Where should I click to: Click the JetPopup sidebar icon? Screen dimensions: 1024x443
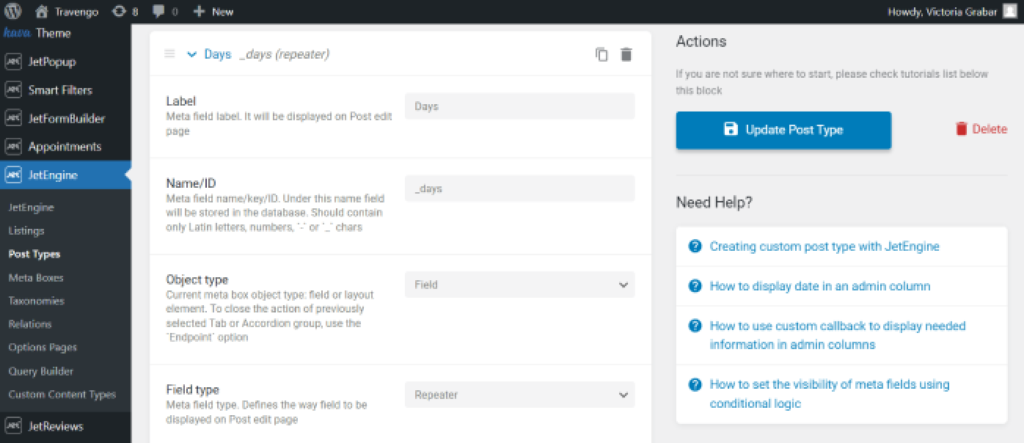click(x=13, y=62)
